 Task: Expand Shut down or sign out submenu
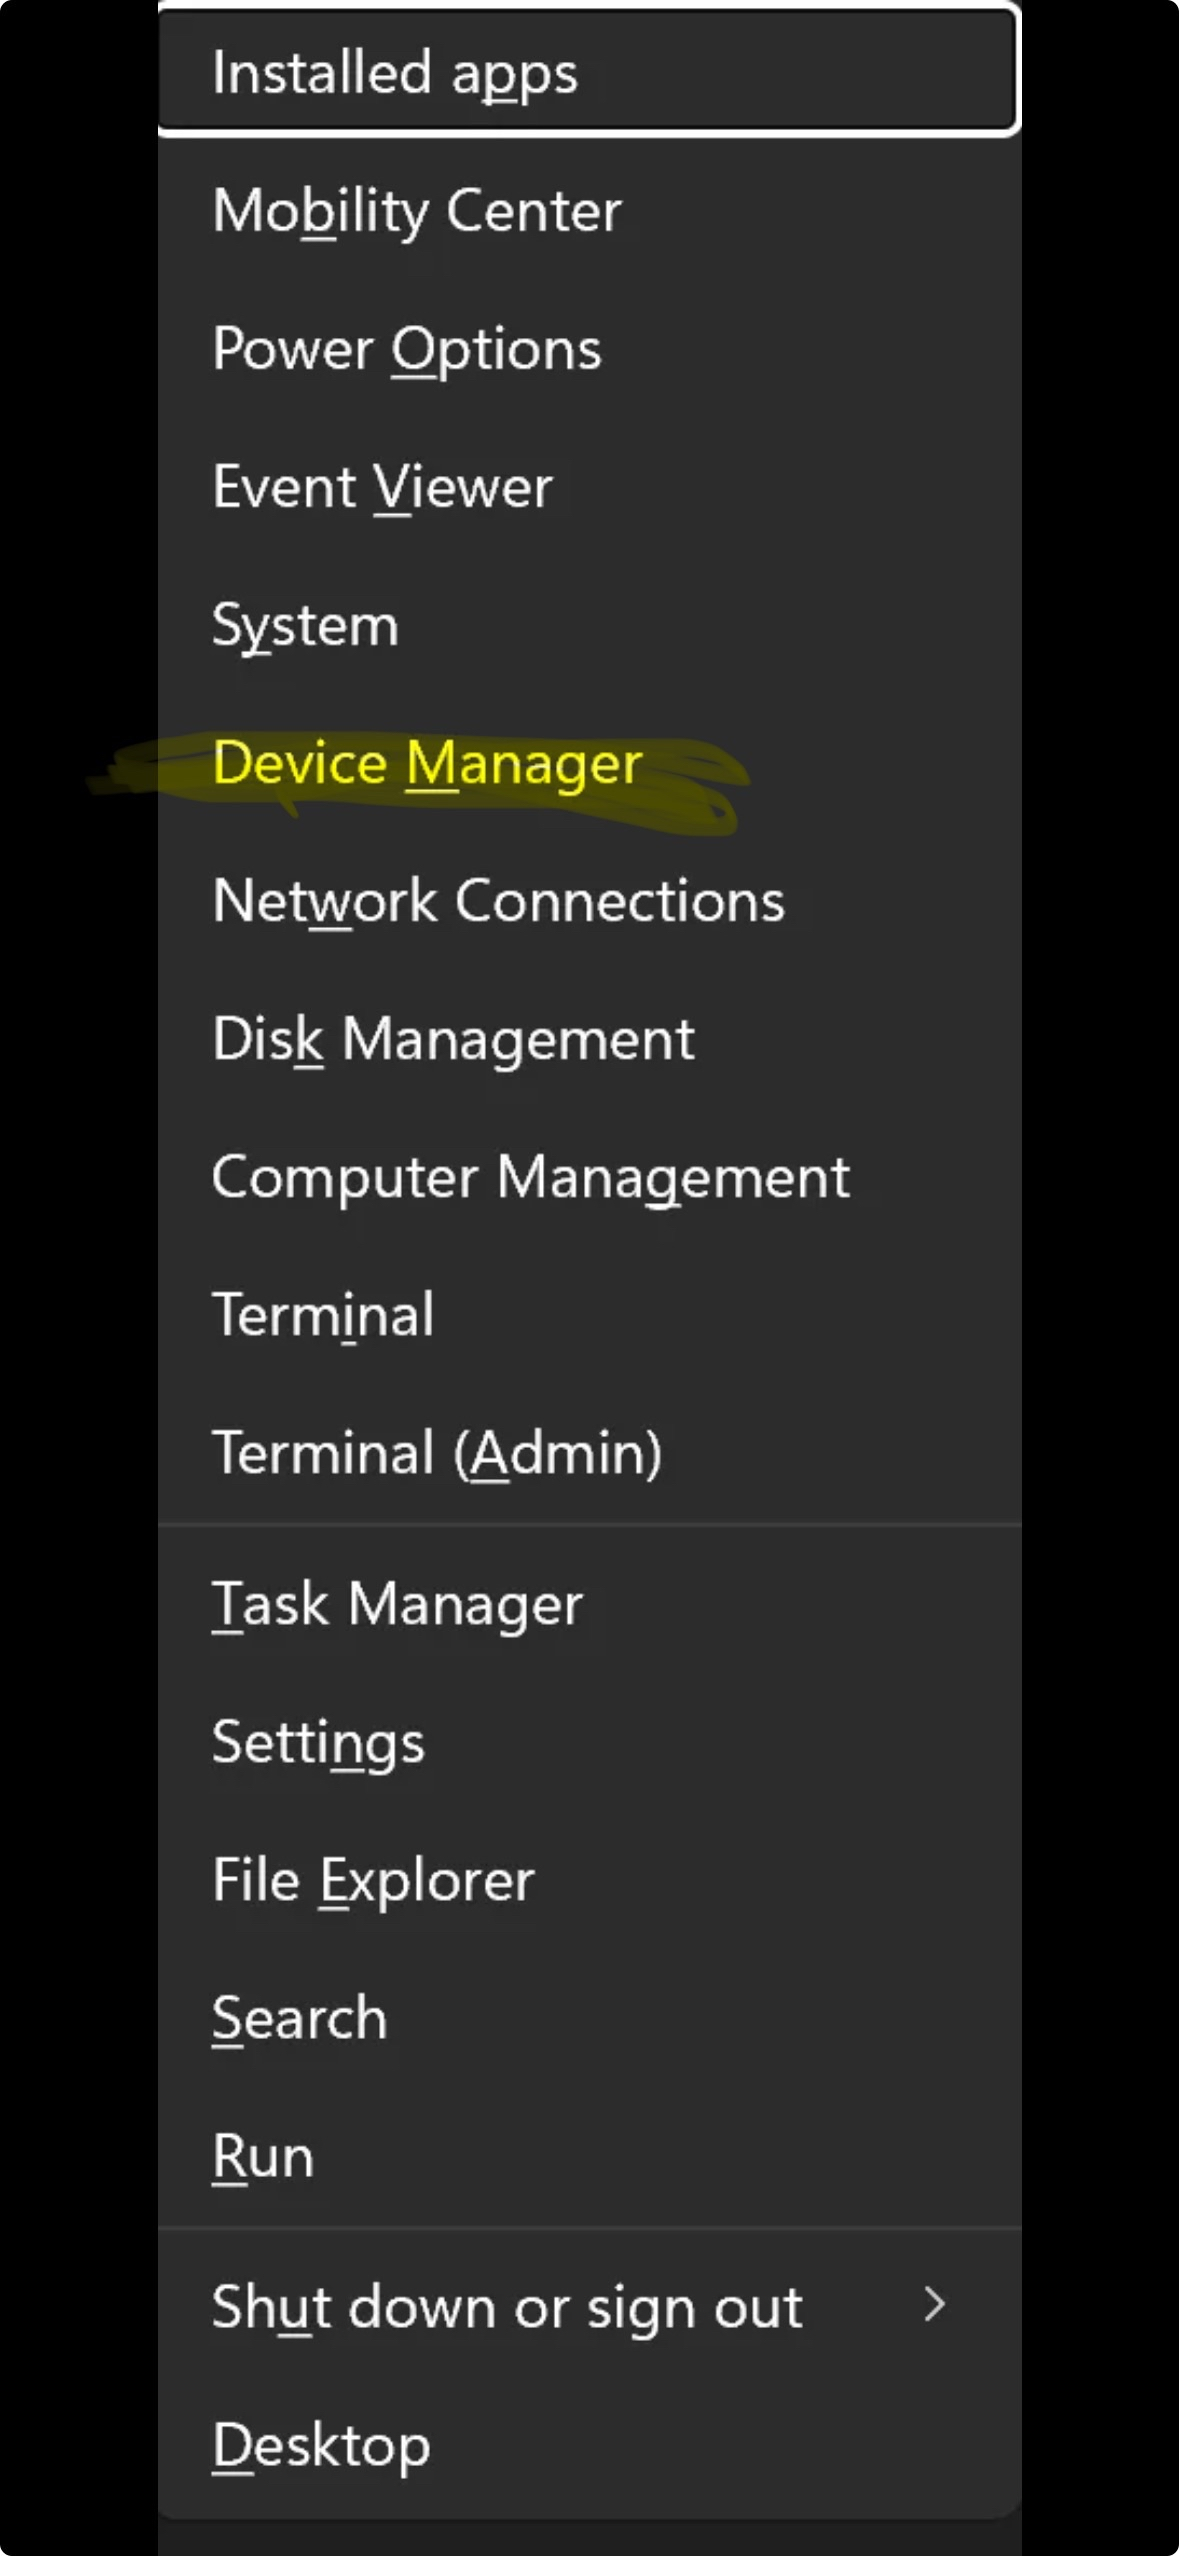tap(507, 2308)
